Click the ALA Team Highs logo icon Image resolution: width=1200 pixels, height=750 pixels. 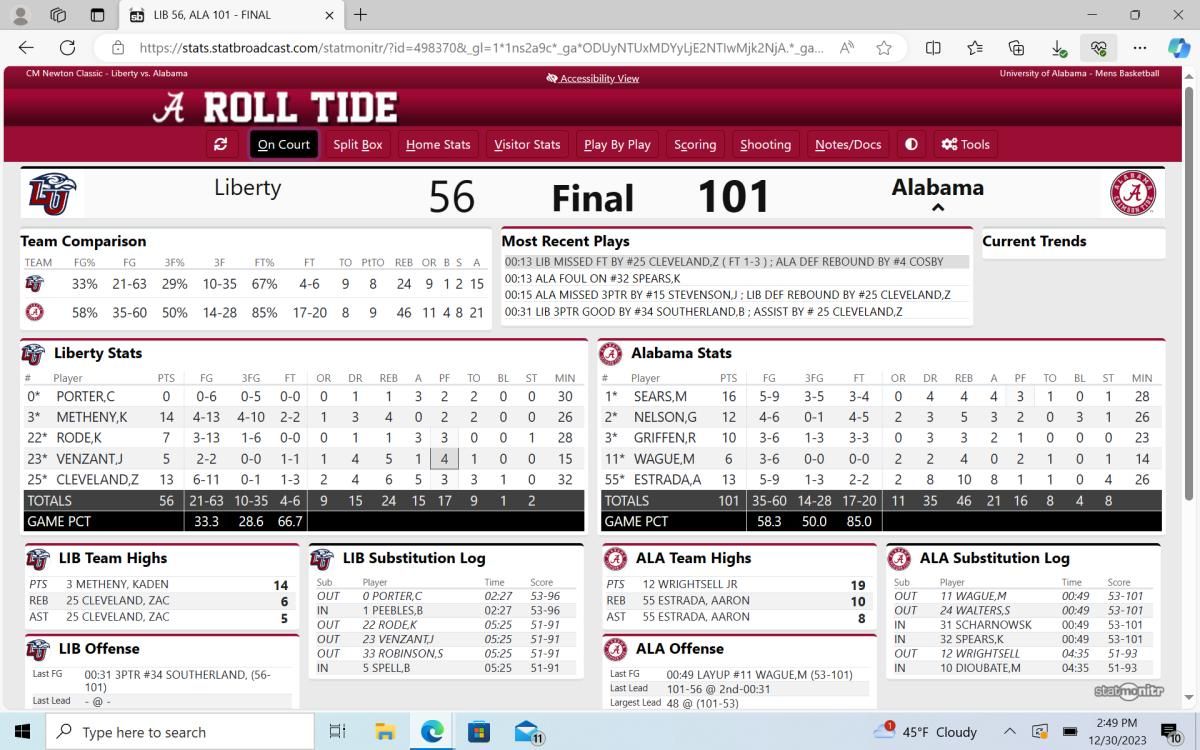pos(616,559)
